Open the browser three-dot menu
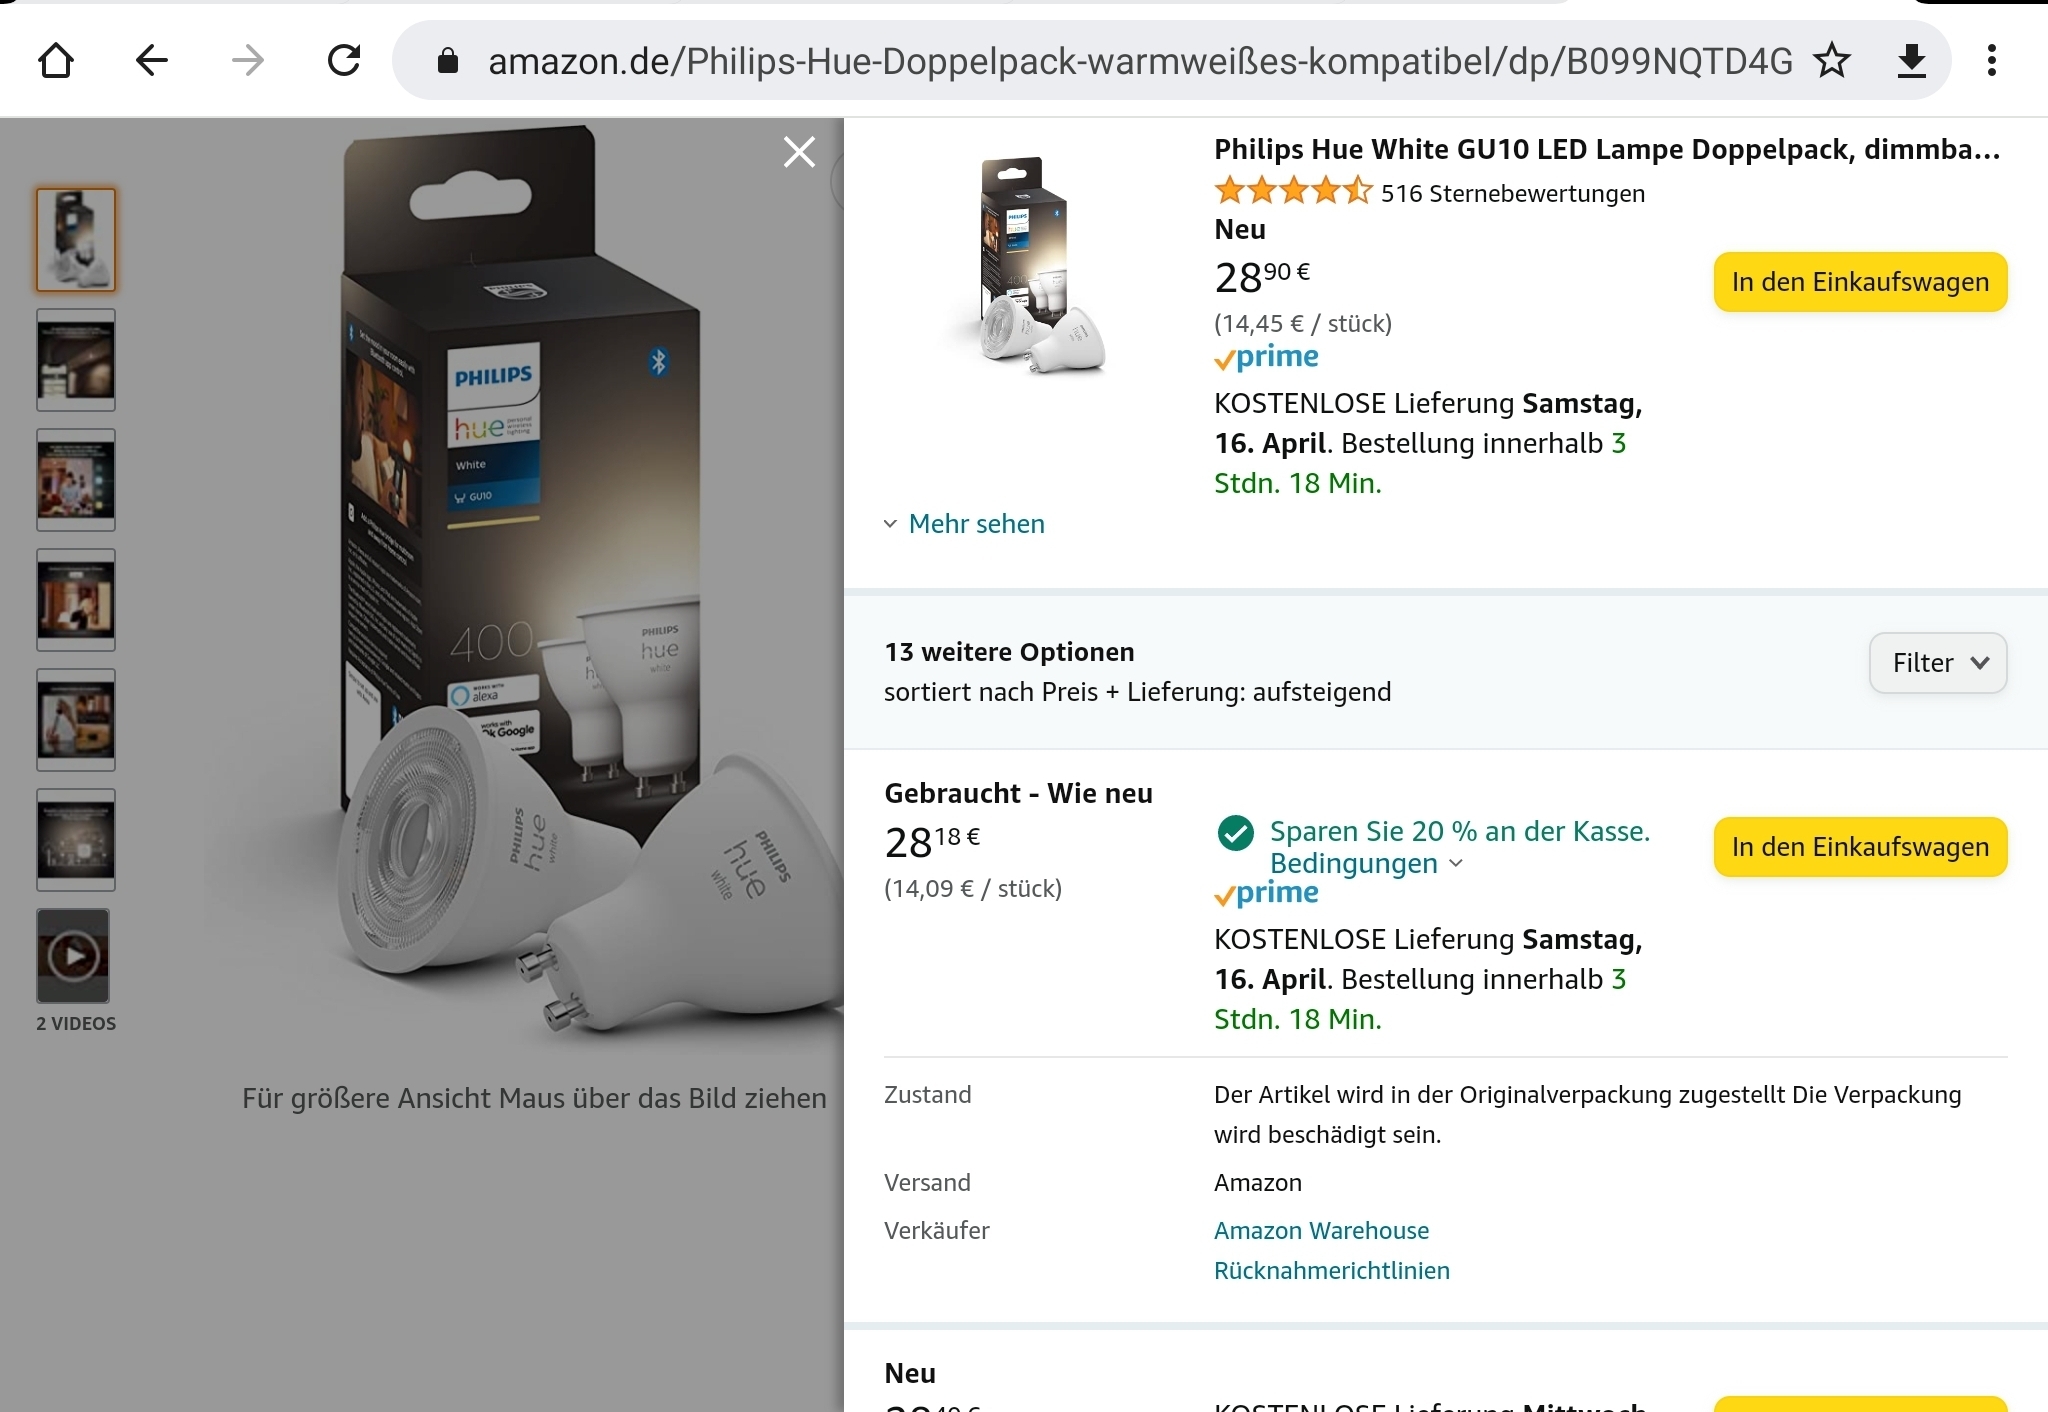 tap(1991, 61)
